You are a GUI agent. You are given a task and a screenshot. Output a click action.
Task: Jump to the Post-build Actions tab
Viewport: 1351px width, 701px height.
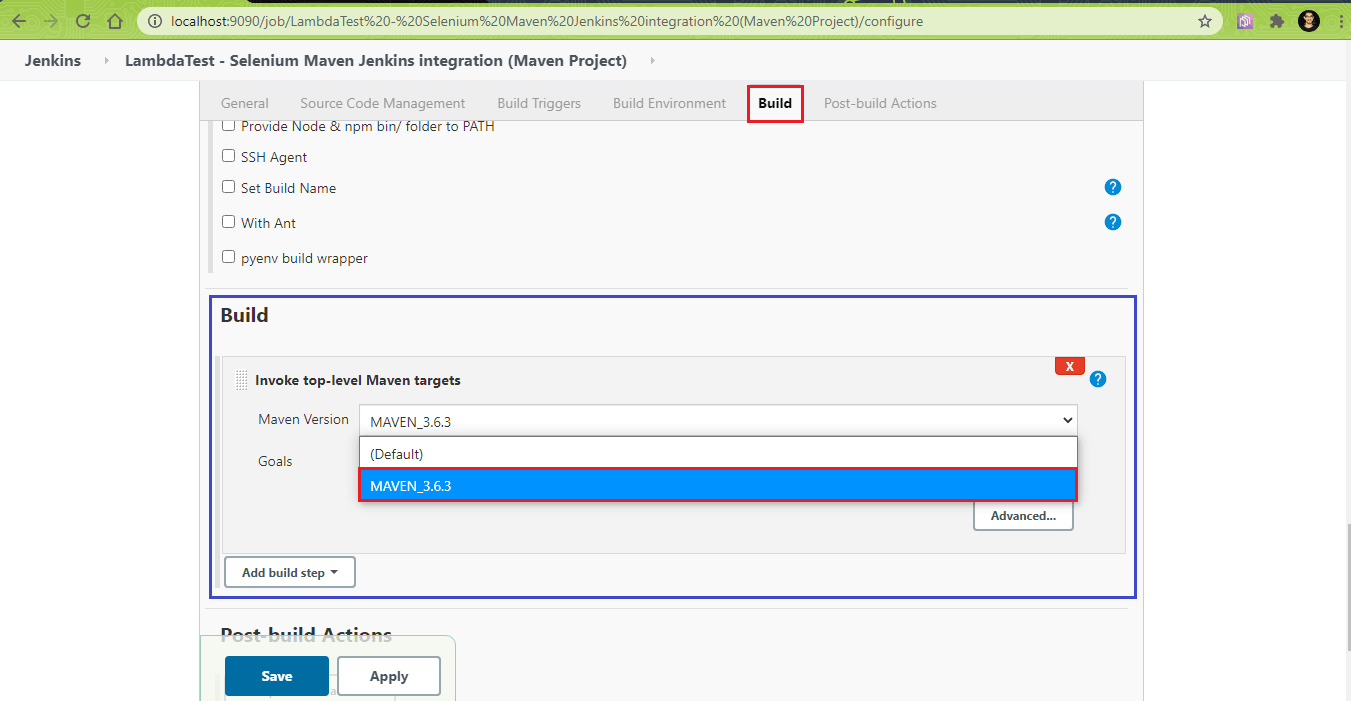click(x=880, y=103)
